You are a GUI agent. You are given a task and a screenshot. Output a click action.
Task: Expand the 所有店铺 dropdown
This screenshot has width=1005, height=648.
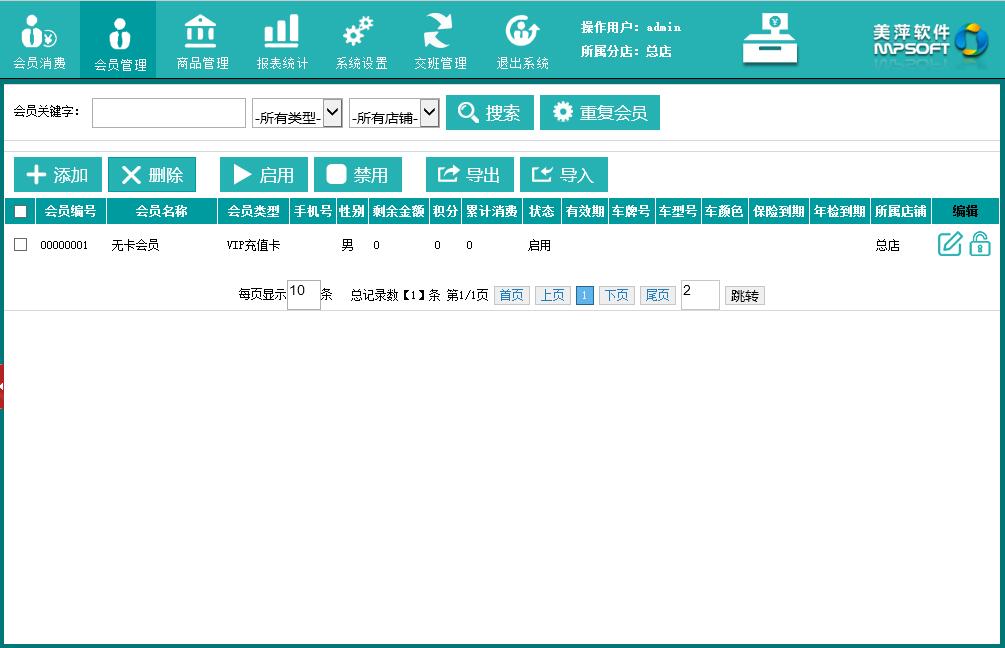tap(394, 113)
